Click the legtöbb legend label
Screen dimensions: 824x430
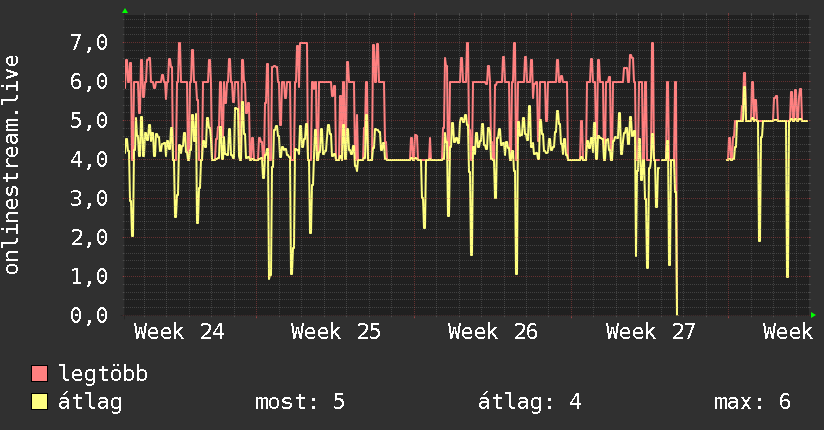[x=103, y=374]
